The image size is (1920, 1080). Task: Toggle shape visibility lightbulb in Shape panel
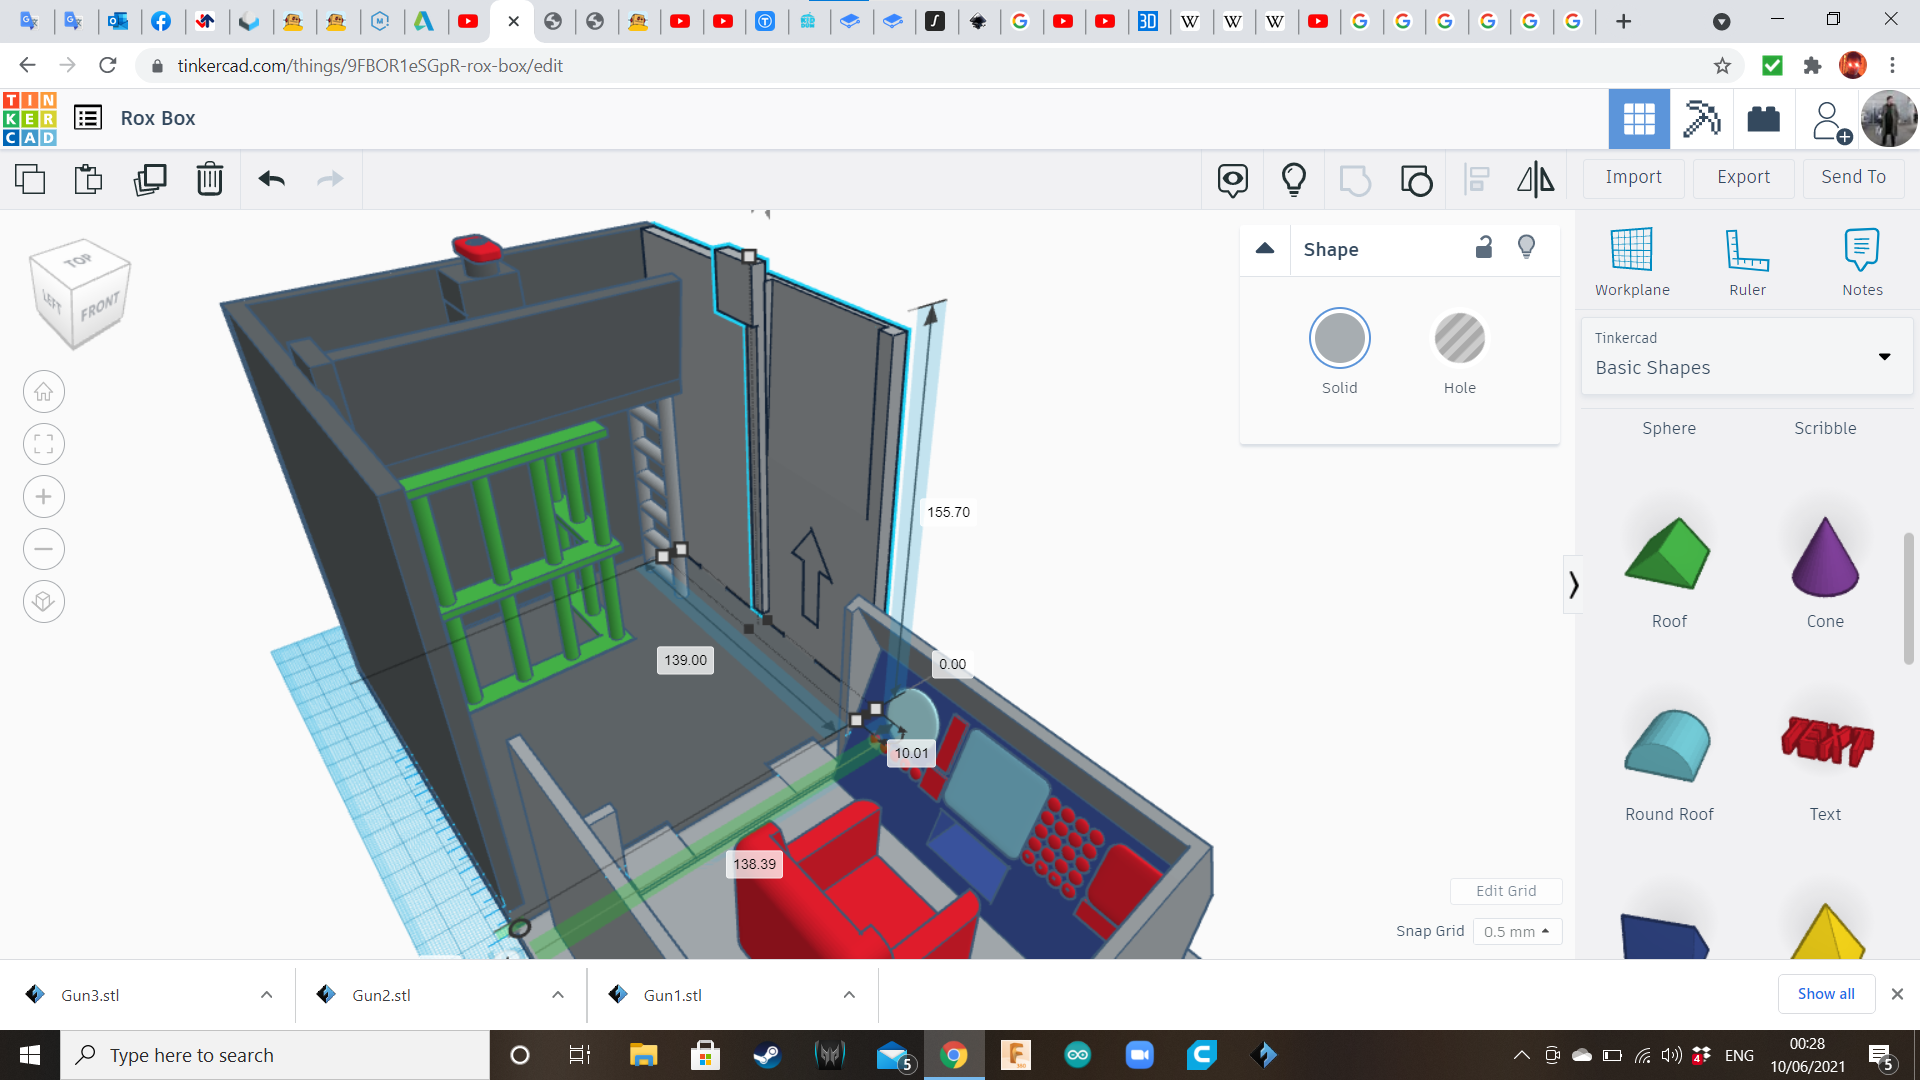tap(1526, 248)
